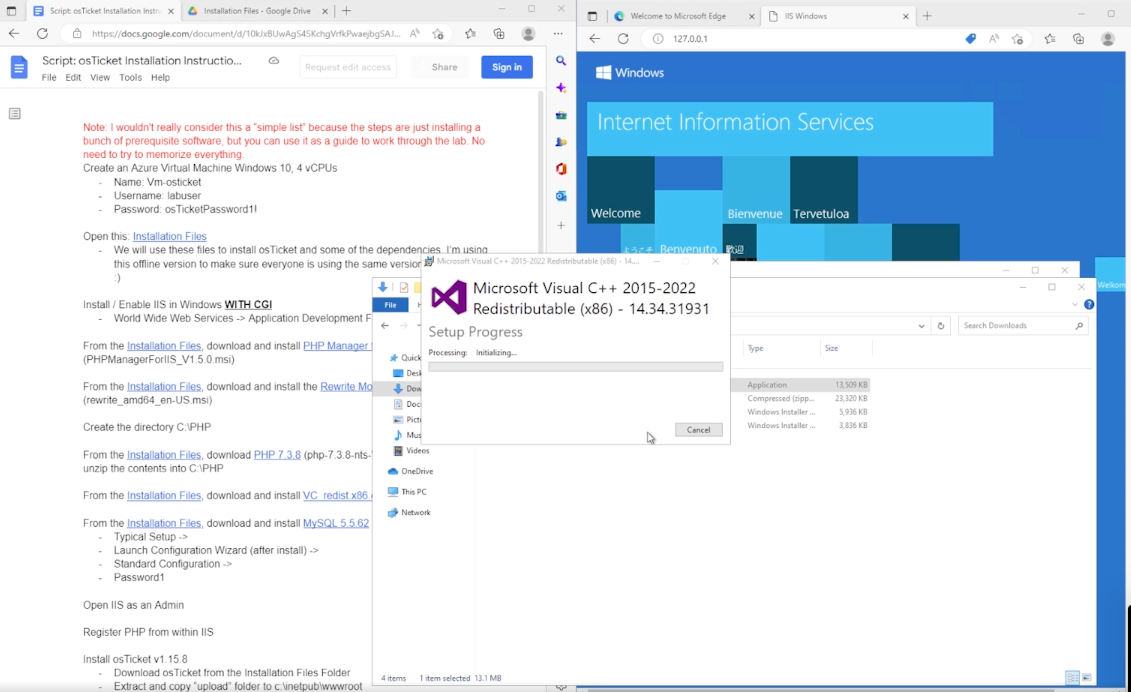Screen dimensions: 1131x692
Task: Click the Tervetuloa tile on the IIS page
Action: pos(824,190)
